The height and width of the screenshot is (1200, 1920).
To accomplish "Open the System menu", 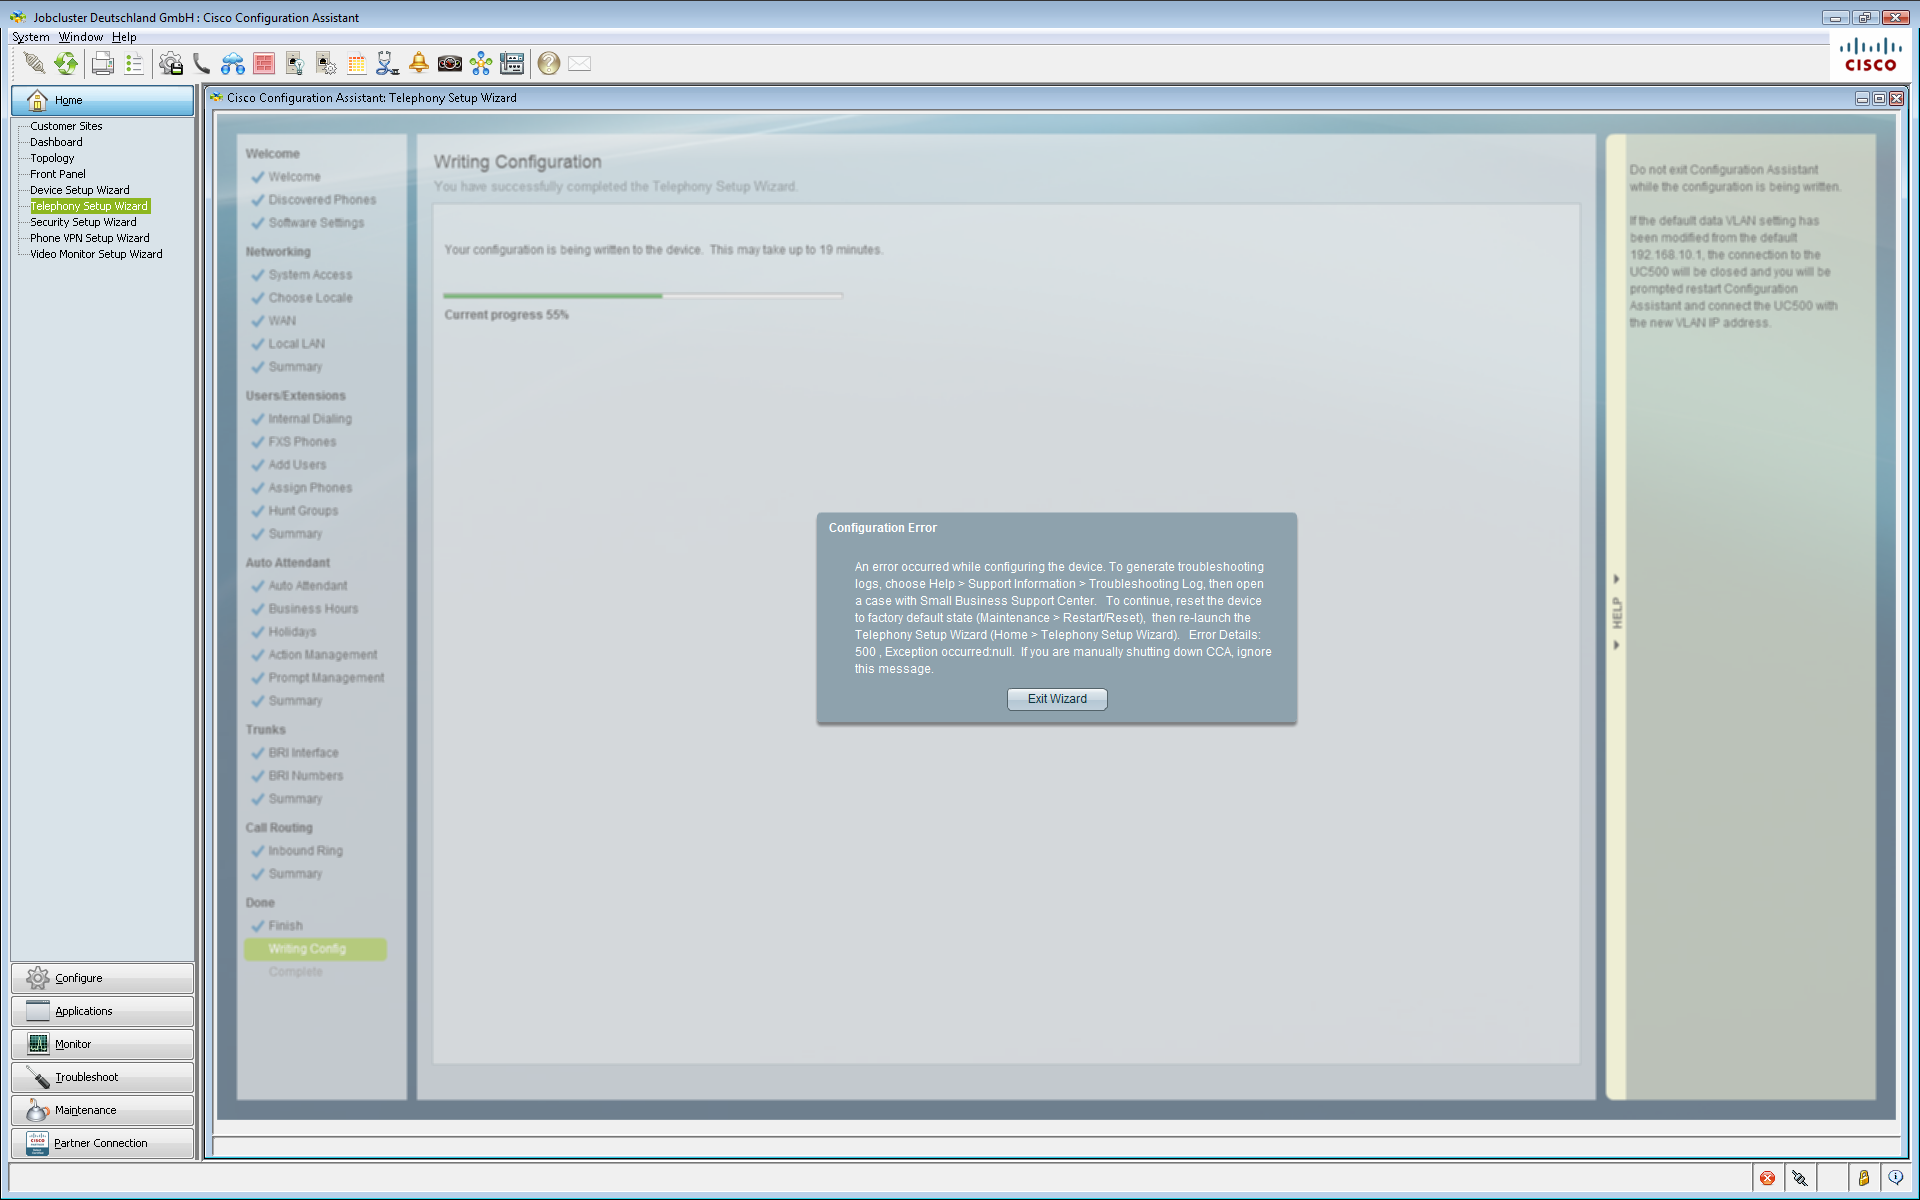I will [x=30, y=37].
